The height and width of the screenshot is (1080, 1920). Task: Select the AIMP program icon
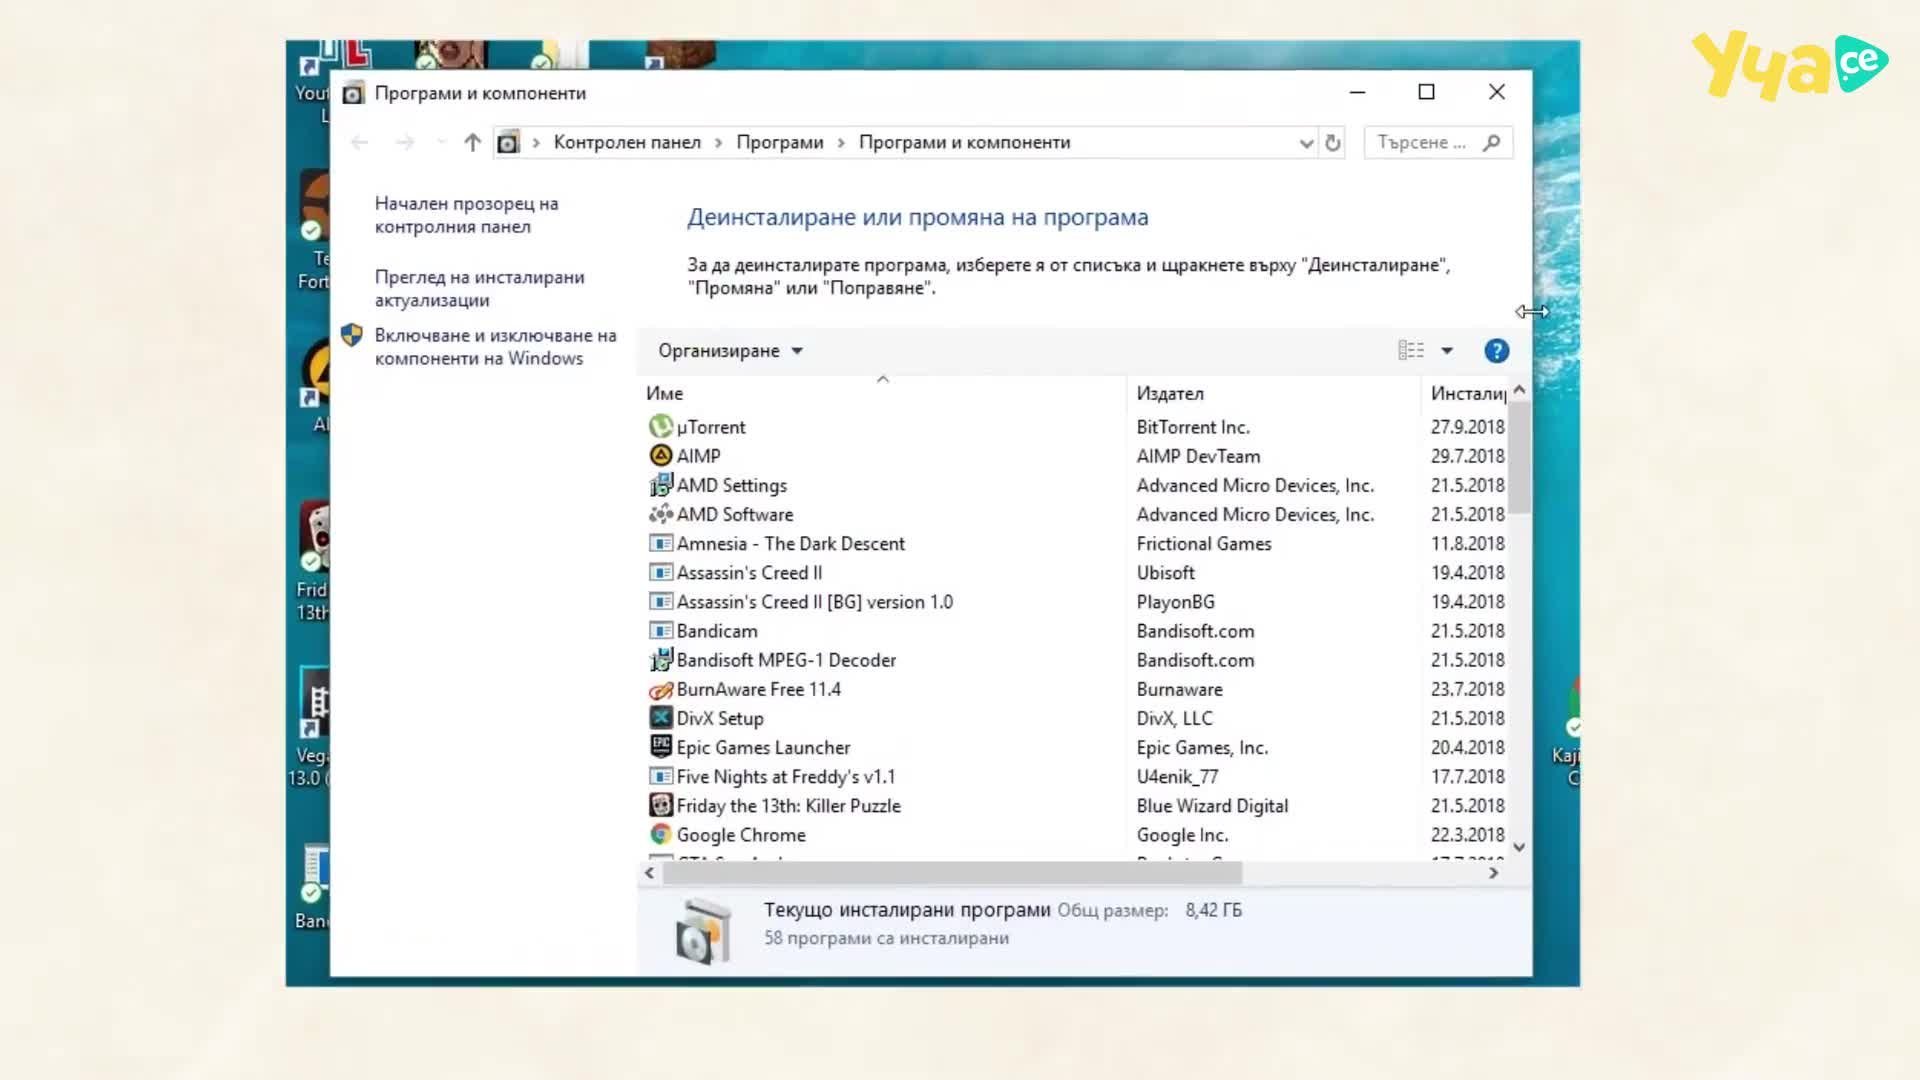(660, 456)
